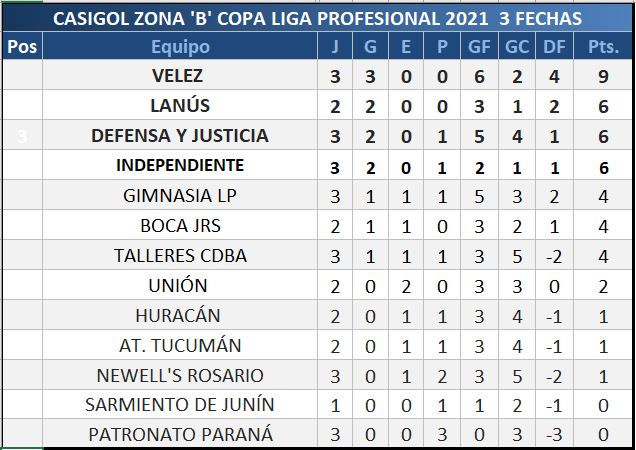Viewport: 636px width, 450px height.
Task: Select the VELEZ team cell
Action: point(181,76)
